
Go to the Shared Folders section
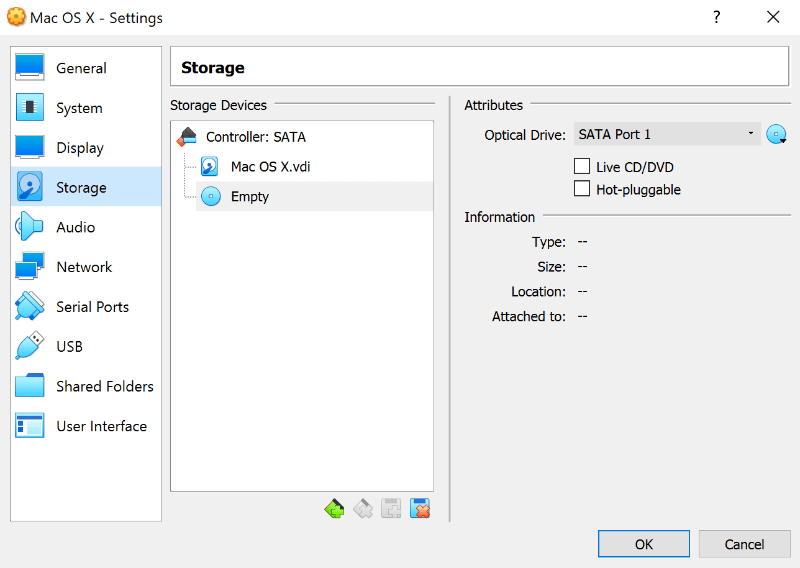click(x=104, y=386)
